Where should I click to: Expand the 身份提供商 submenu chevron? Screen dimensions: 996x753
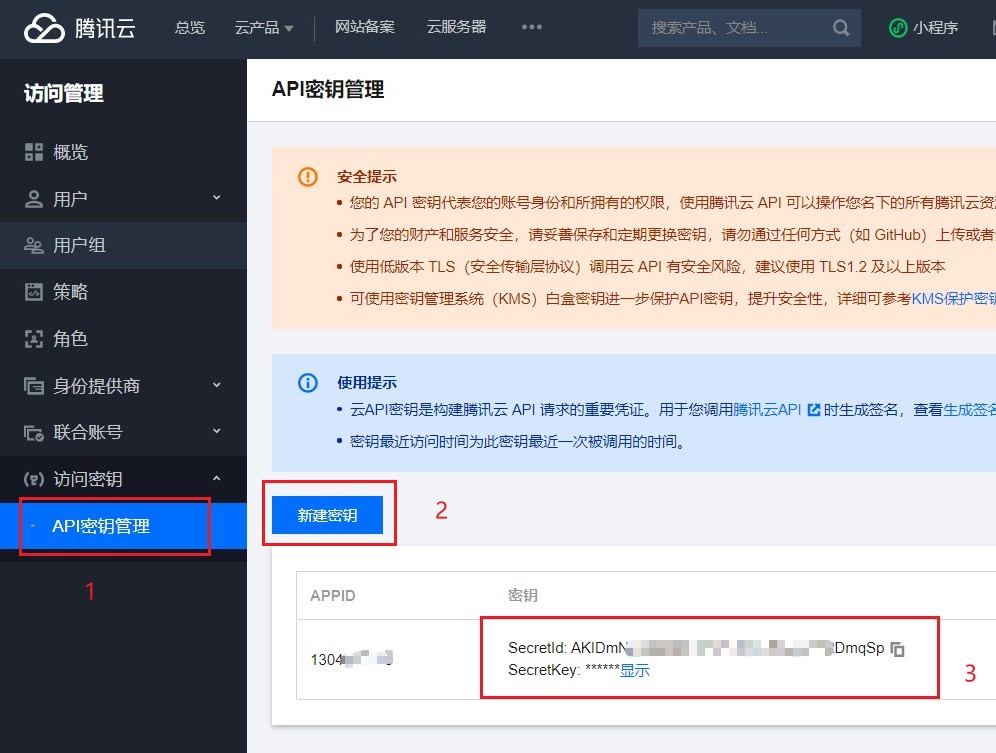tap(217, 384)
